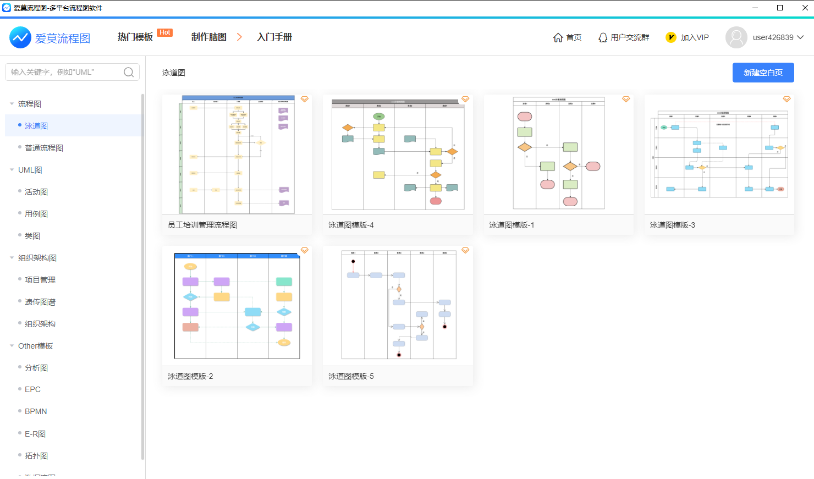The width and height of the screenshot is (814, 479).
Task: Collapse the UML图 category
Action: point(11,170)
